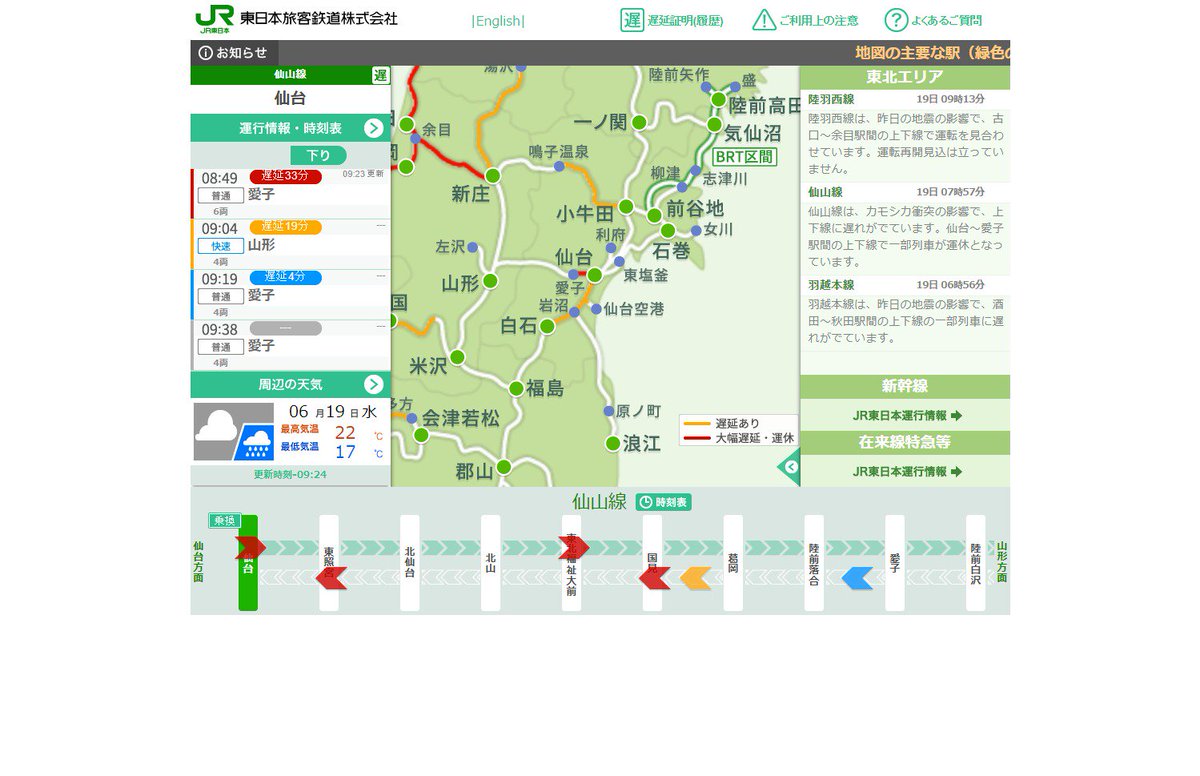Click the 山形 station marker on the map
Image resolution: width=1200 pixels, height=776 pixels.
tap(490, 281)
